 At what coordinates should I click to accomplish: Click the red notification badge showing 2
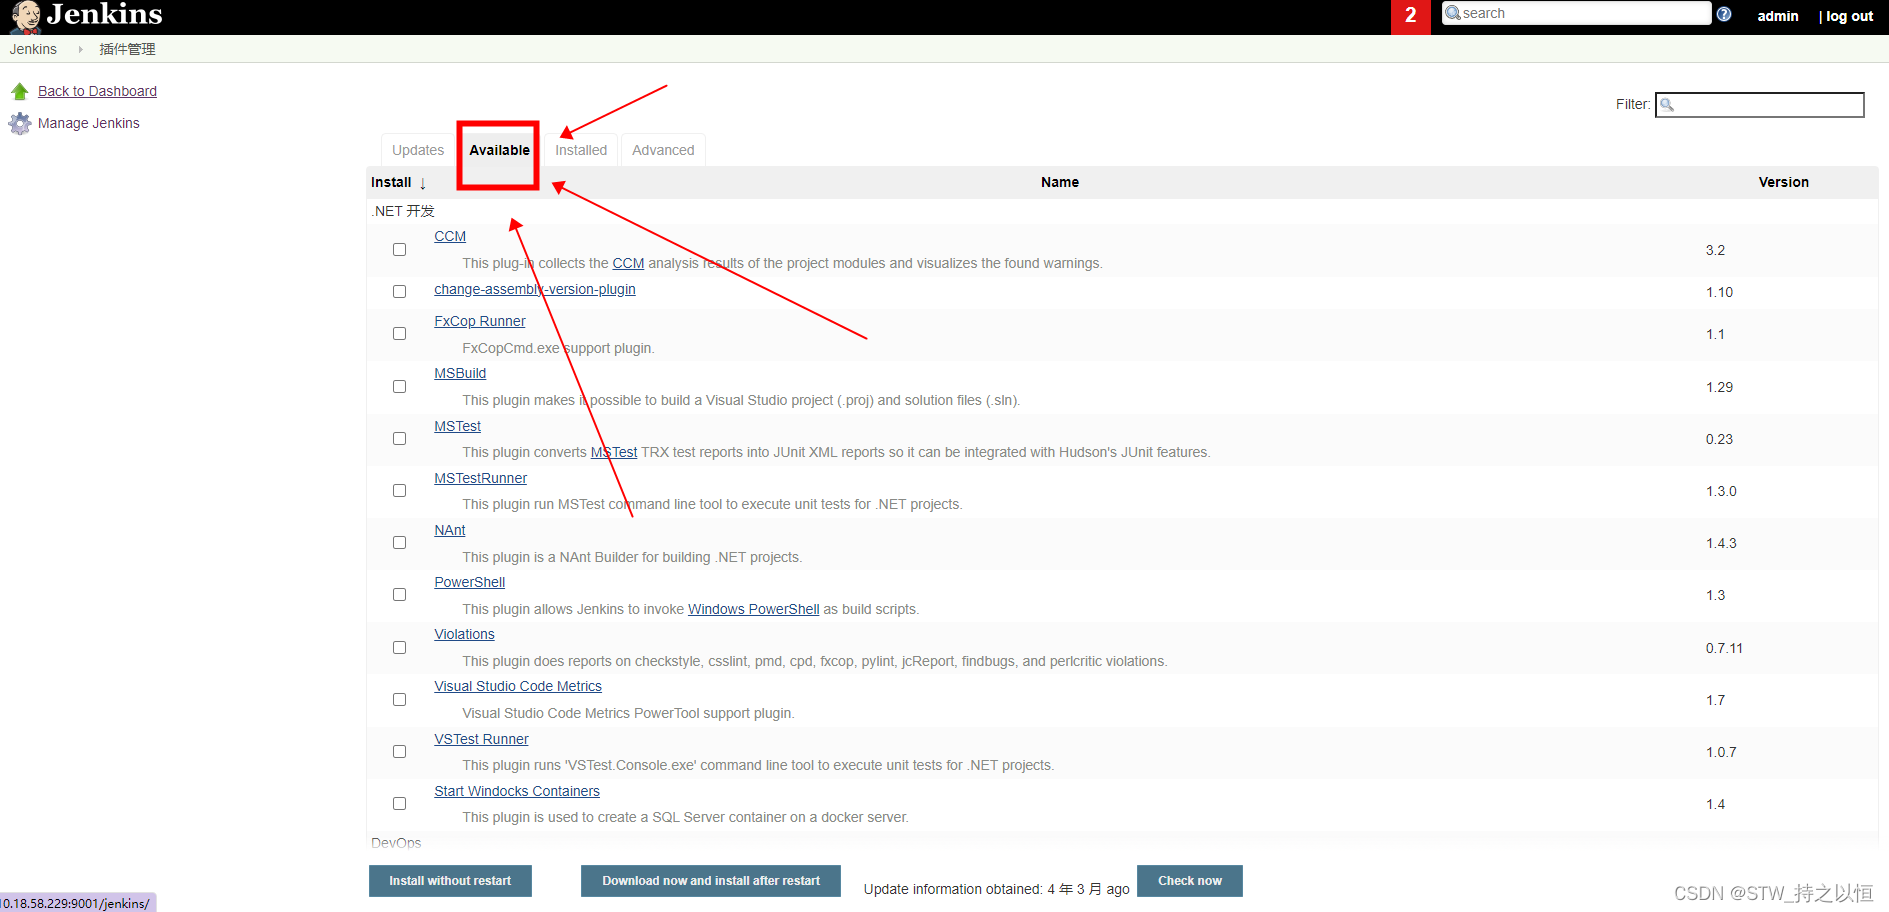(1410, 16)
